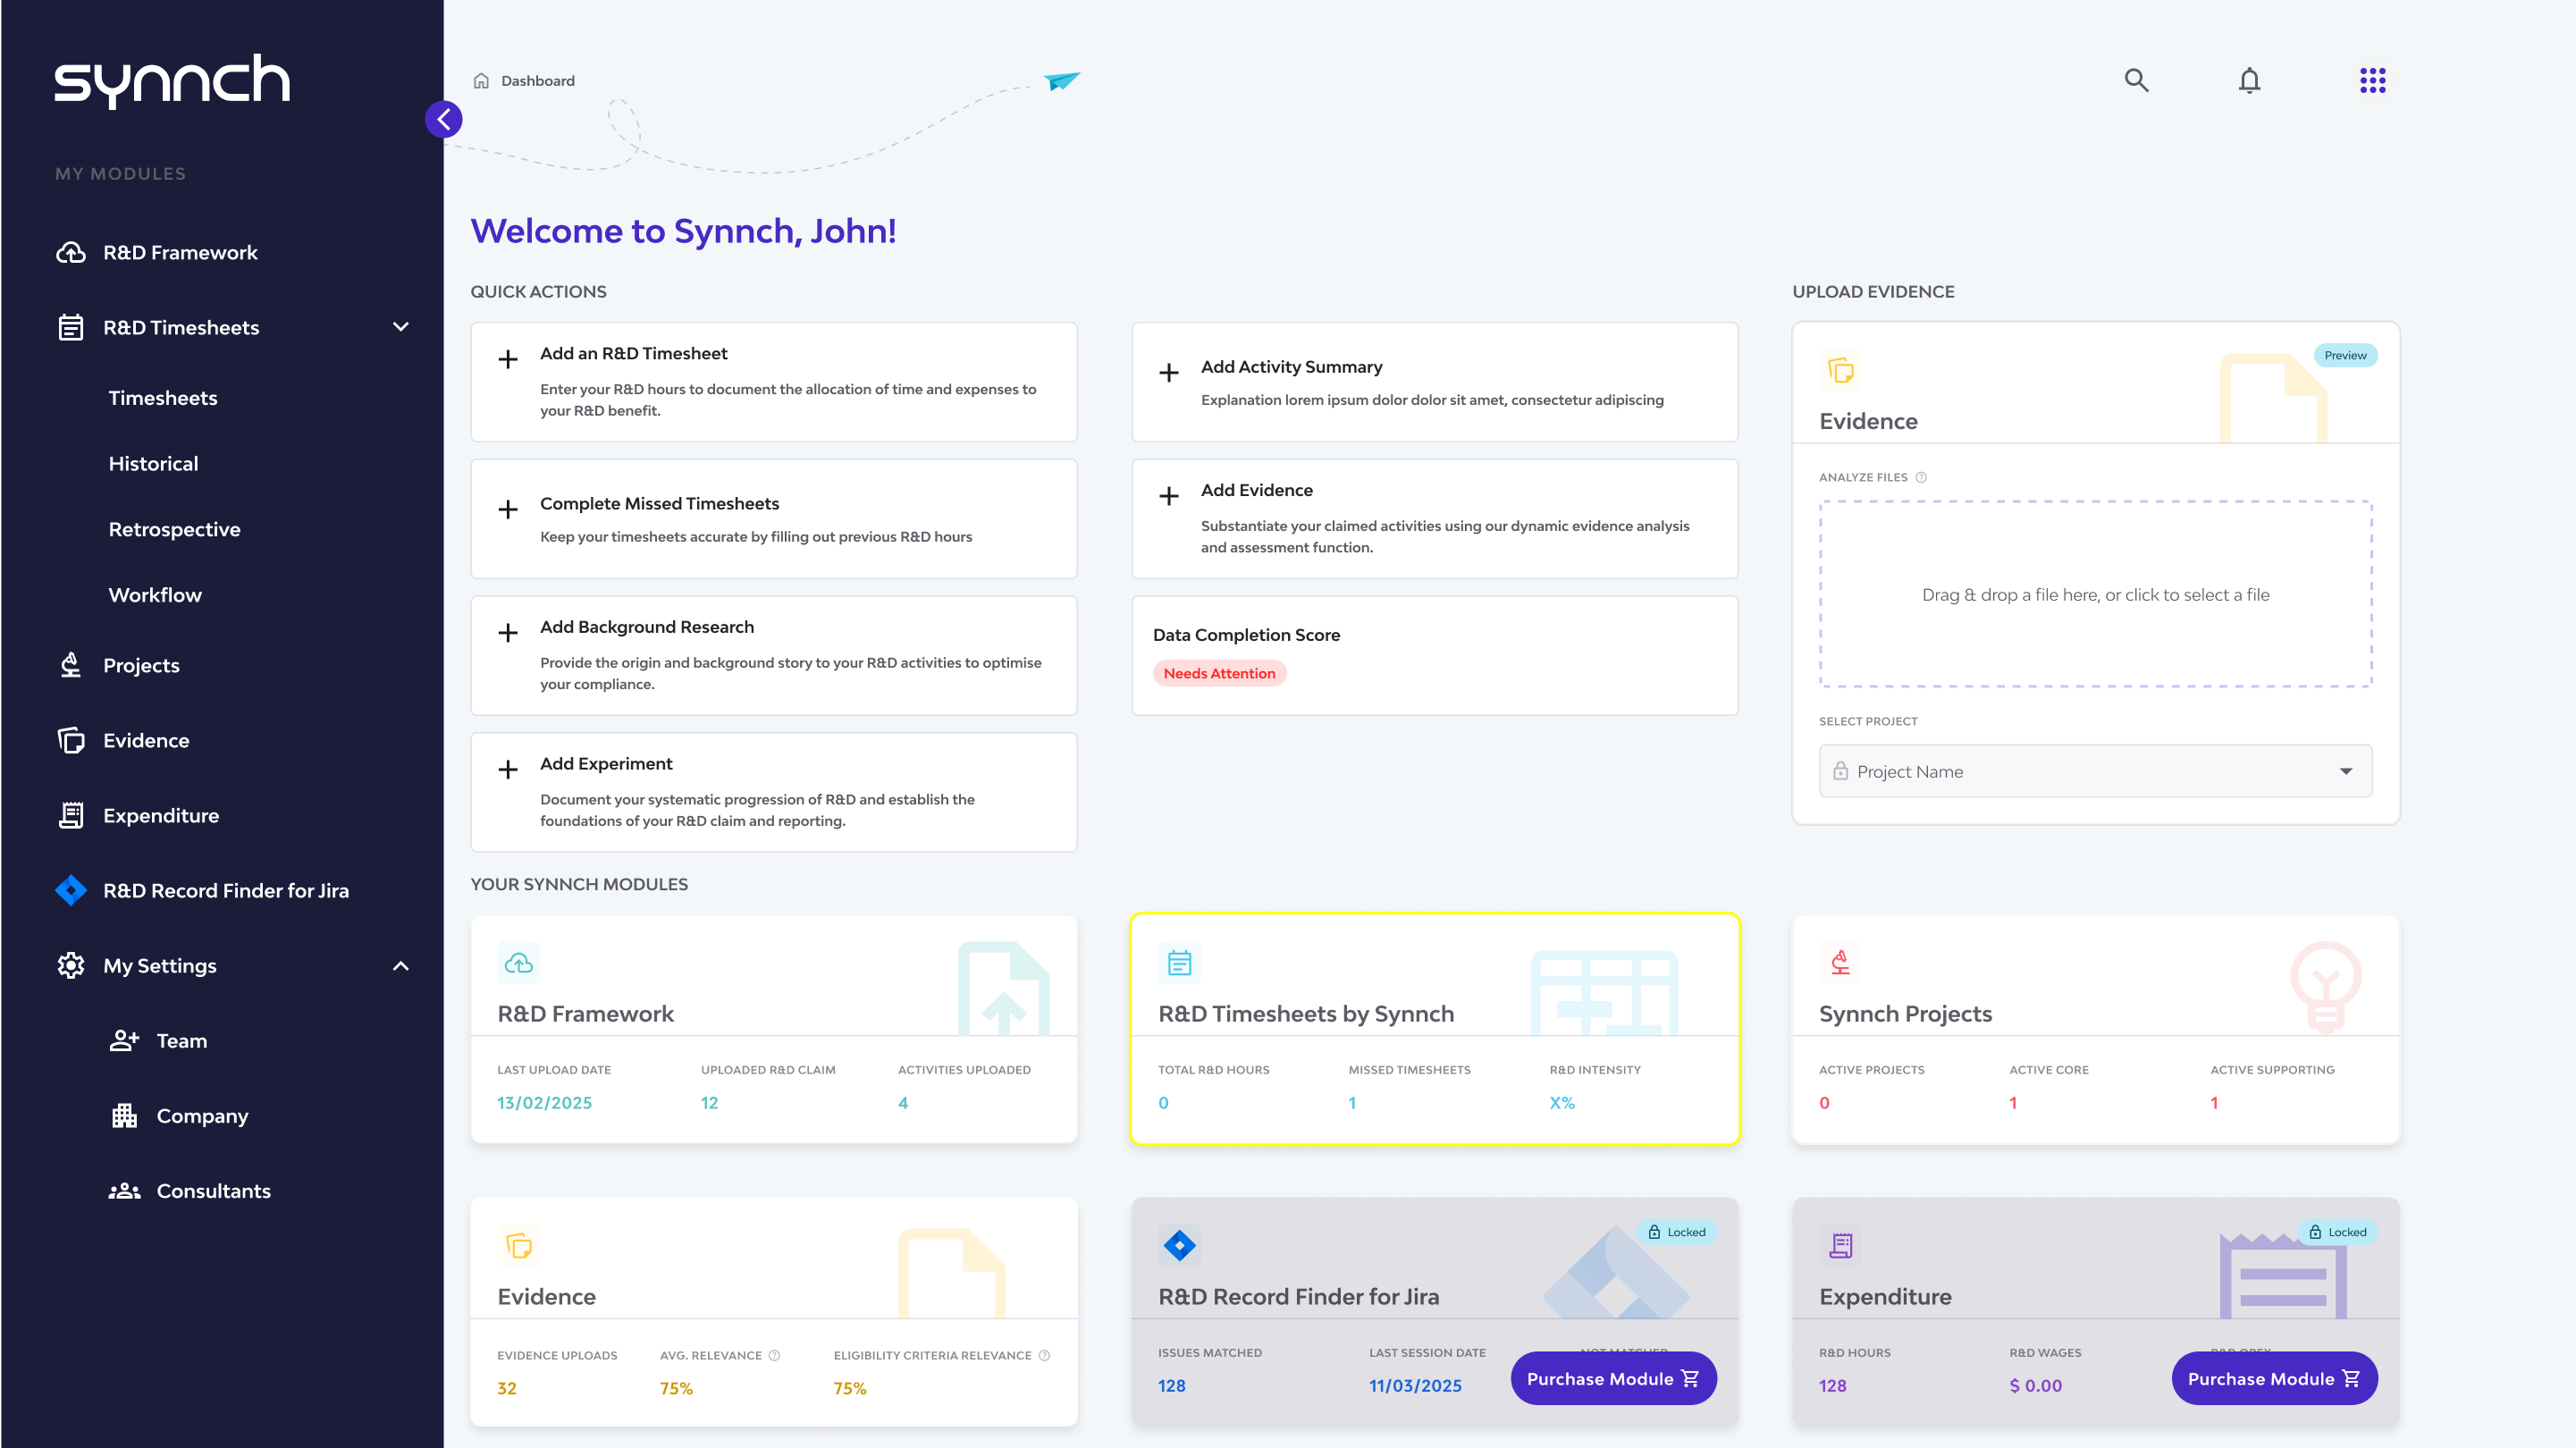Click microscope icon on Synnch Projects card
Image resolution: width=2576 pixels, height=1448 pixels.
pos(1840,962)
